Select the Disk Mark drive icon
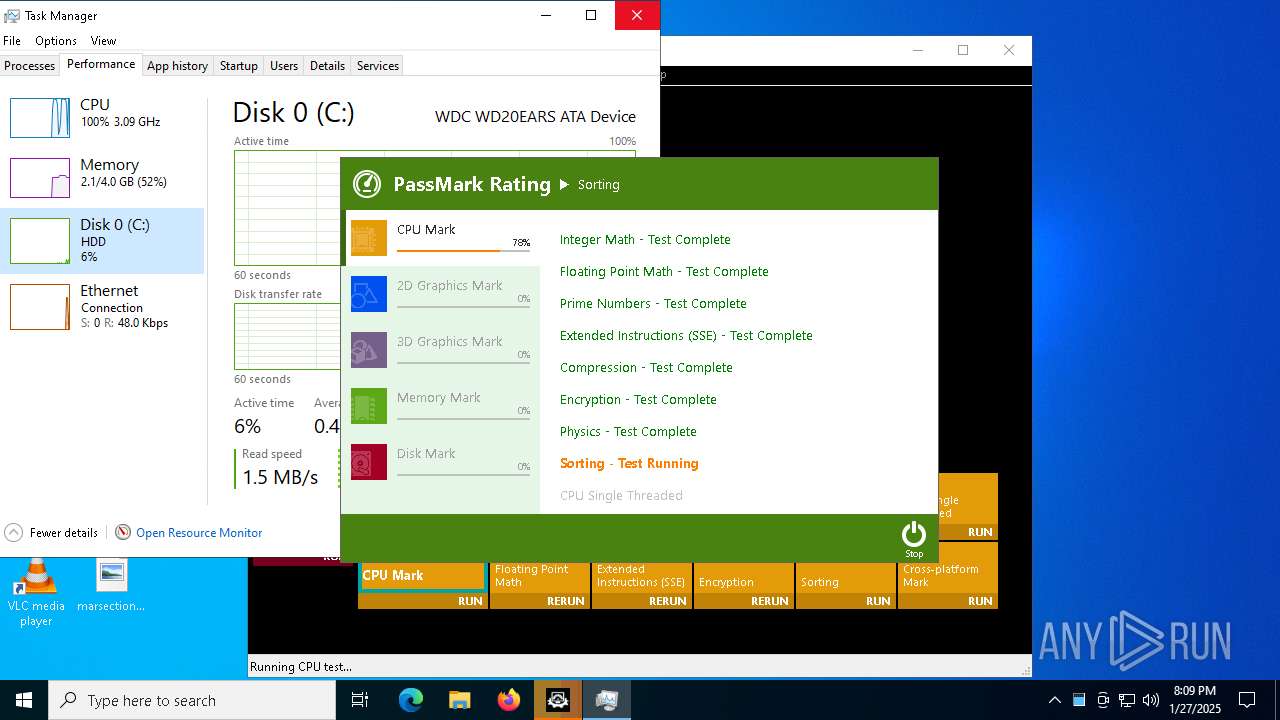The height and width of the screenshot is (720, 1280). click(369, 462)
